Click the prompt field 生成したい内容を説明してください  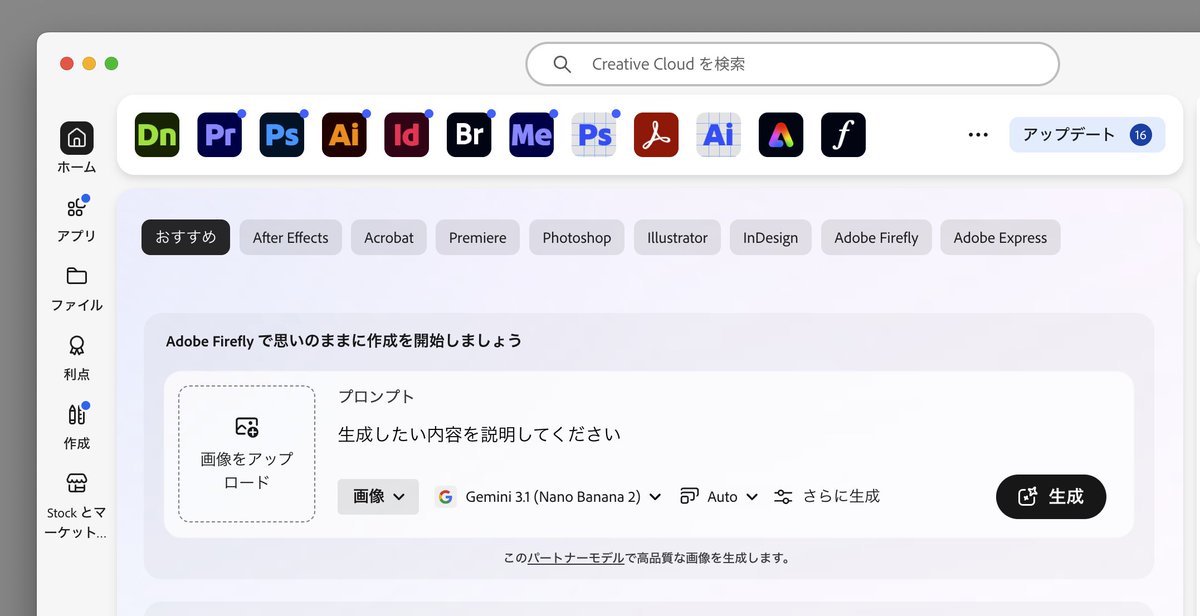[x=479, y=435]
